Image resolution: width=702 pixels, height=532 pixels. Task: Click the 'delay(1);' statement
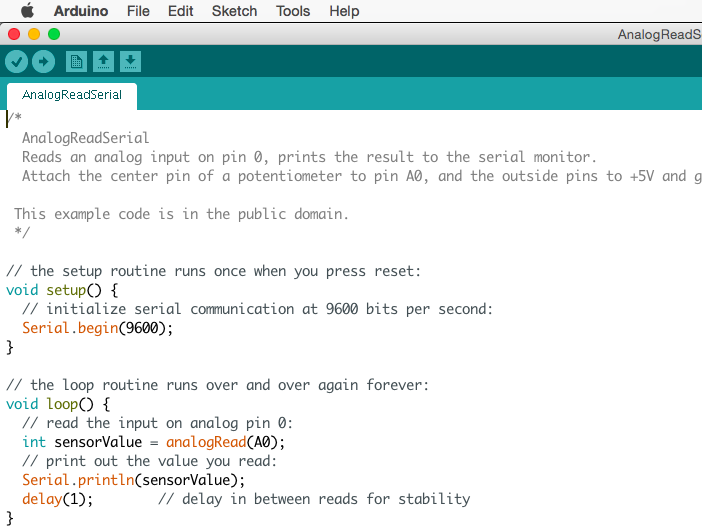pos(58,499)
